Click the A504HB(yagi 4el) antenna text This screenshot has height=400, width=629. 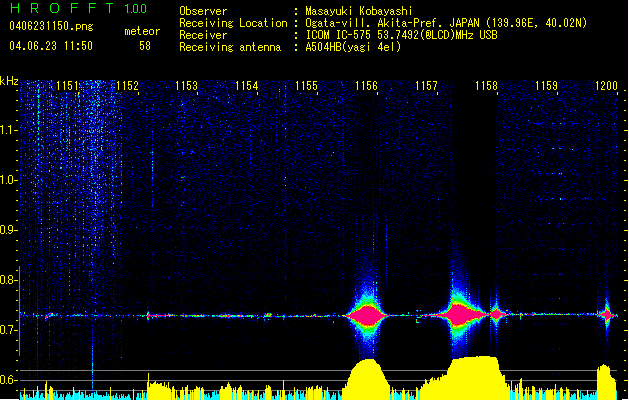353,47
